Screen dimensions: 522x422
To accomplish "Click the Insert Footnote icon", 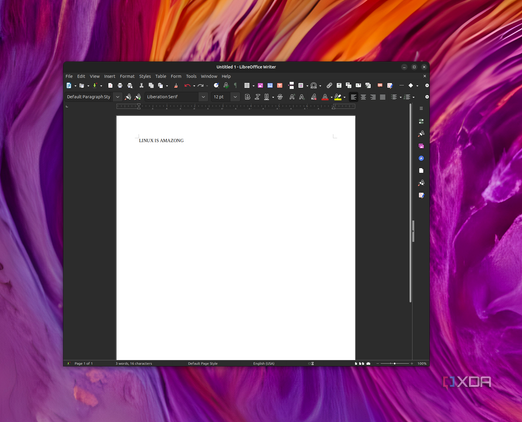I will click(x=339, y=86).
